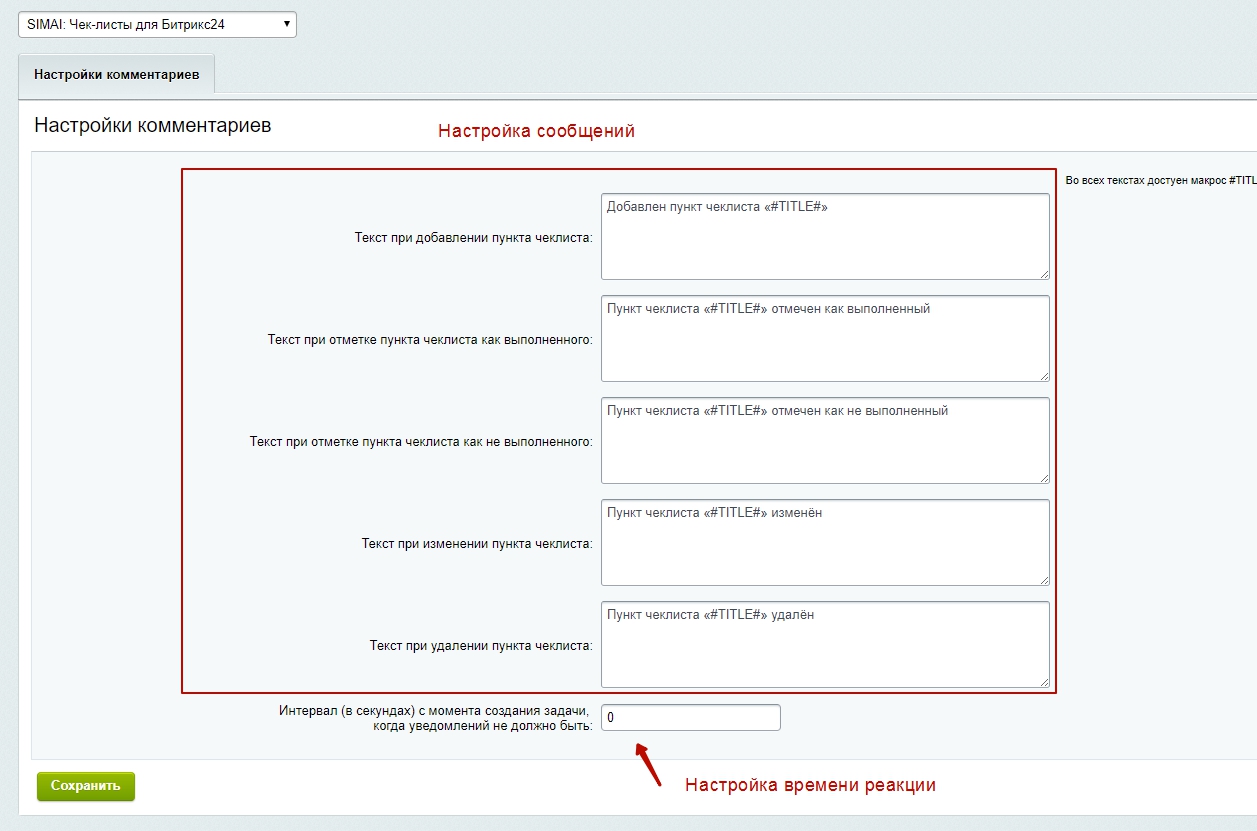Viewport: 1257px width, 831px height.
Task: Click the textarea containing «#TITLE#» удалён
Action: tap(824, 644)
